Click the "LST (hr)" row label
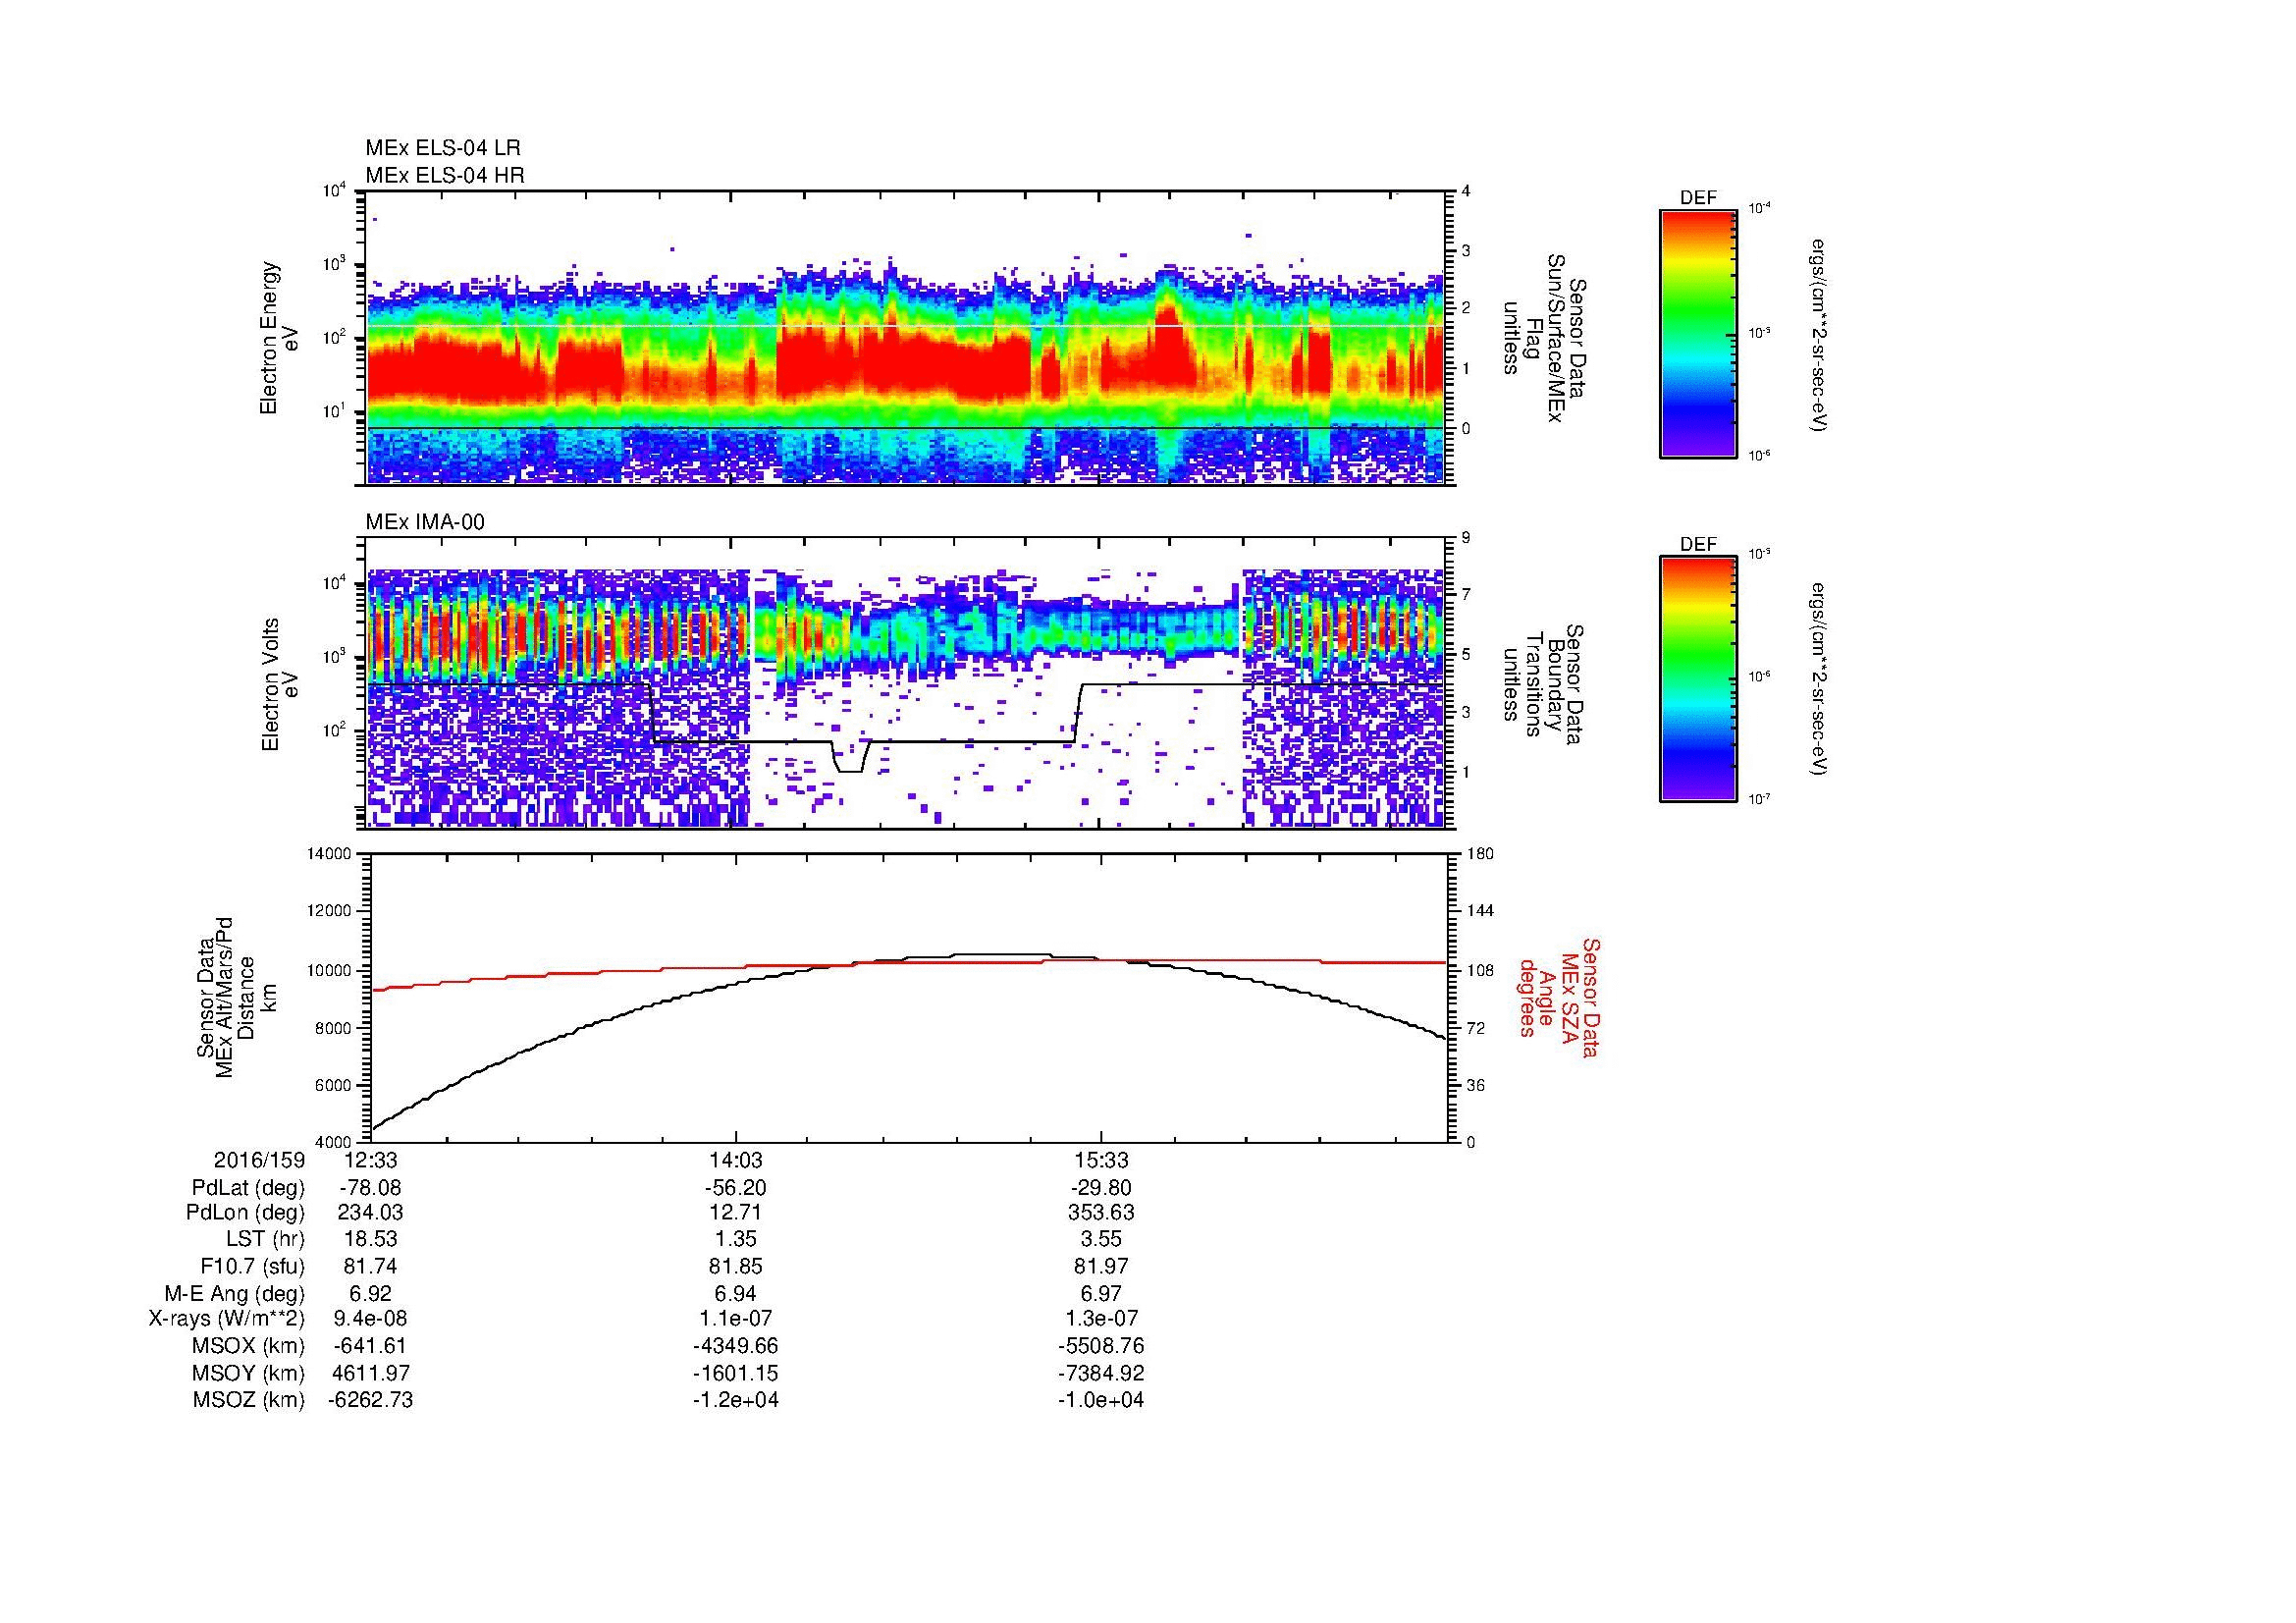 [265, 1239]
